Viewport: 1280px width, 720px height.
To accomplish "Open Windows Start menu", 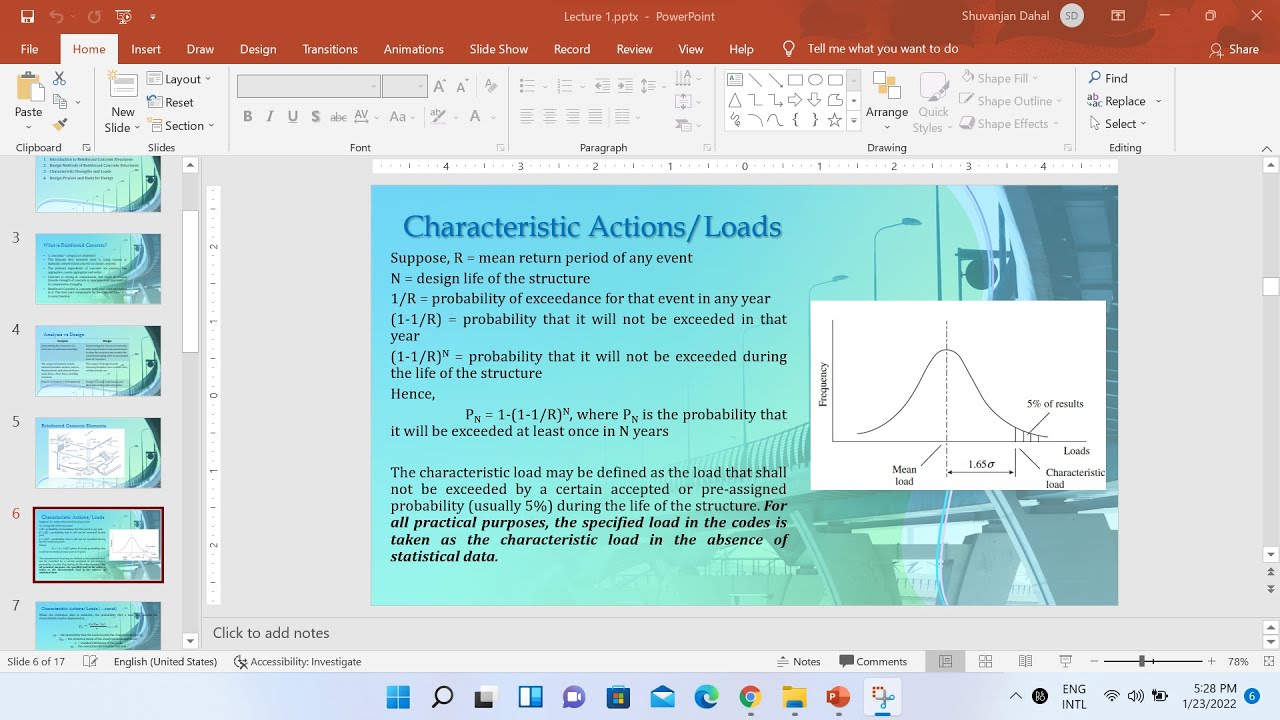I will pos(397,697).
